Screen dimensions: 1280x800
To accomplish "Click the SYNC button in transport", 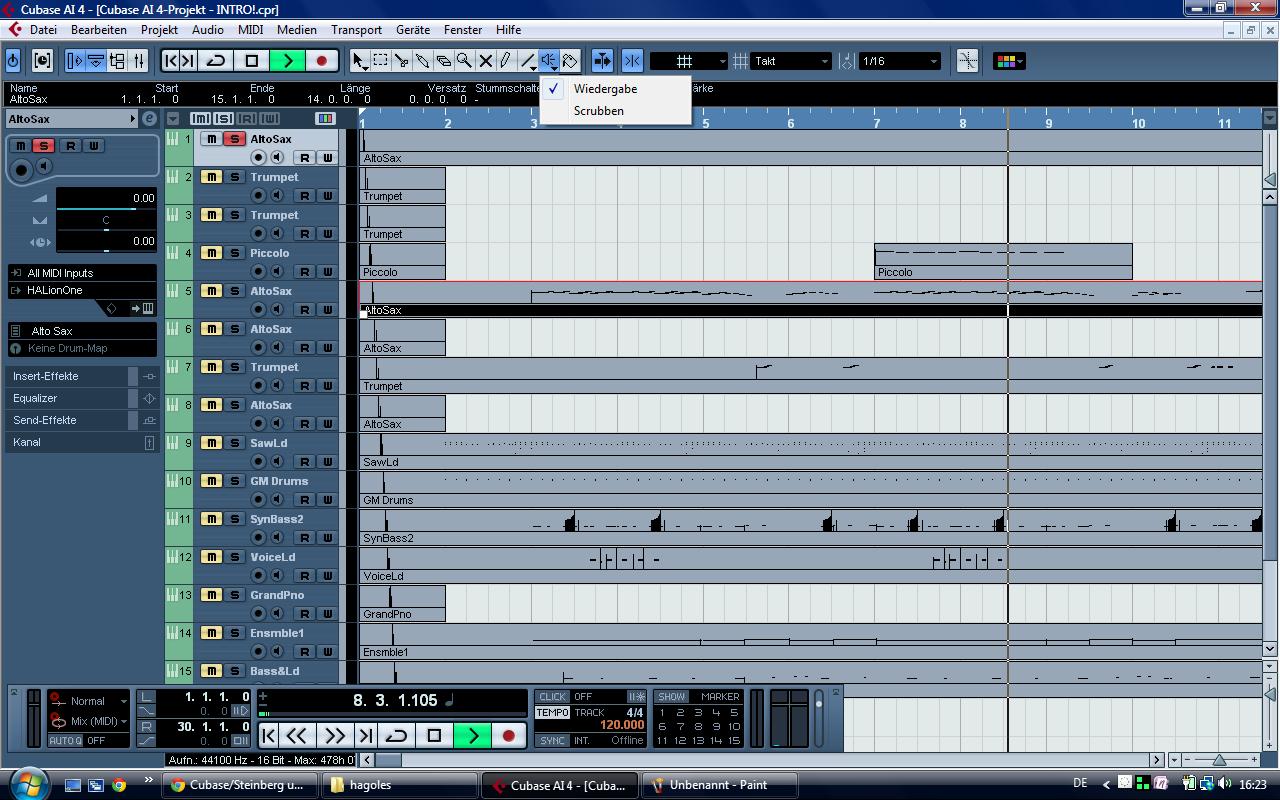I will 552,741.
